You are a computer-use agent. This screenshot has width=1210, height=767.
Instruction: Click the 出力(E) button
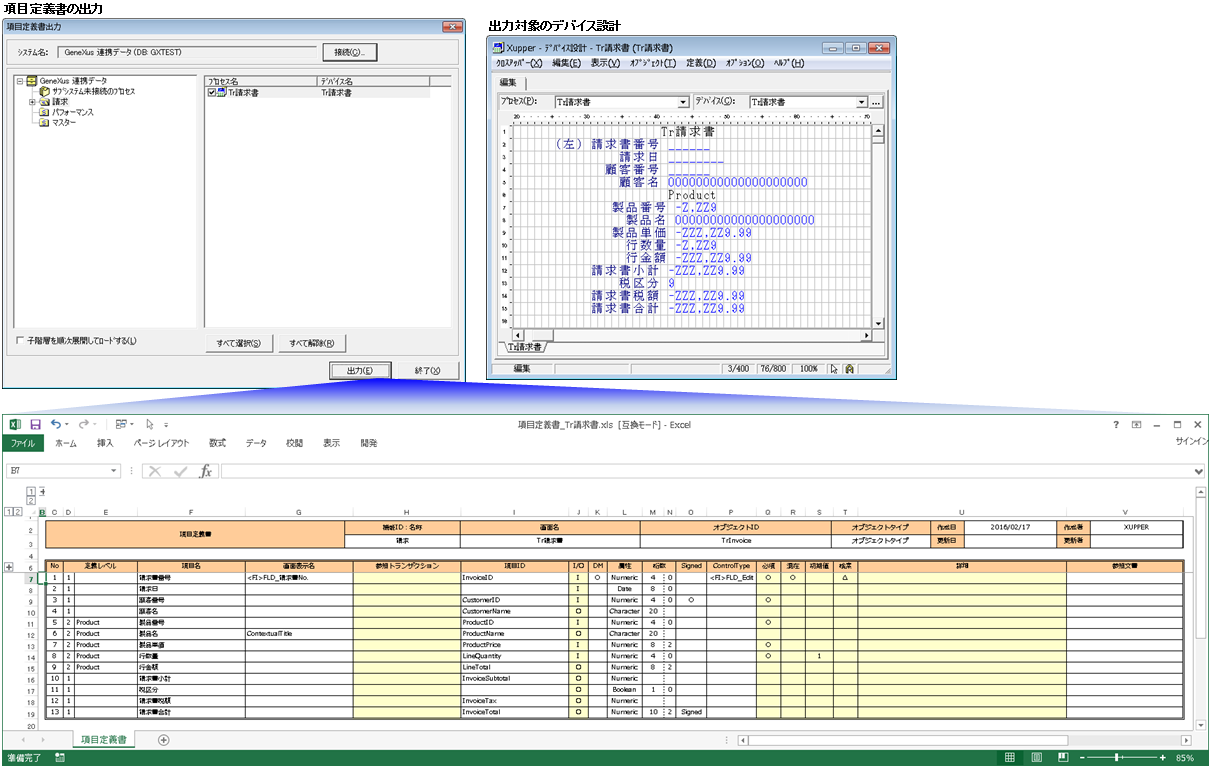[x=360, y=370]
